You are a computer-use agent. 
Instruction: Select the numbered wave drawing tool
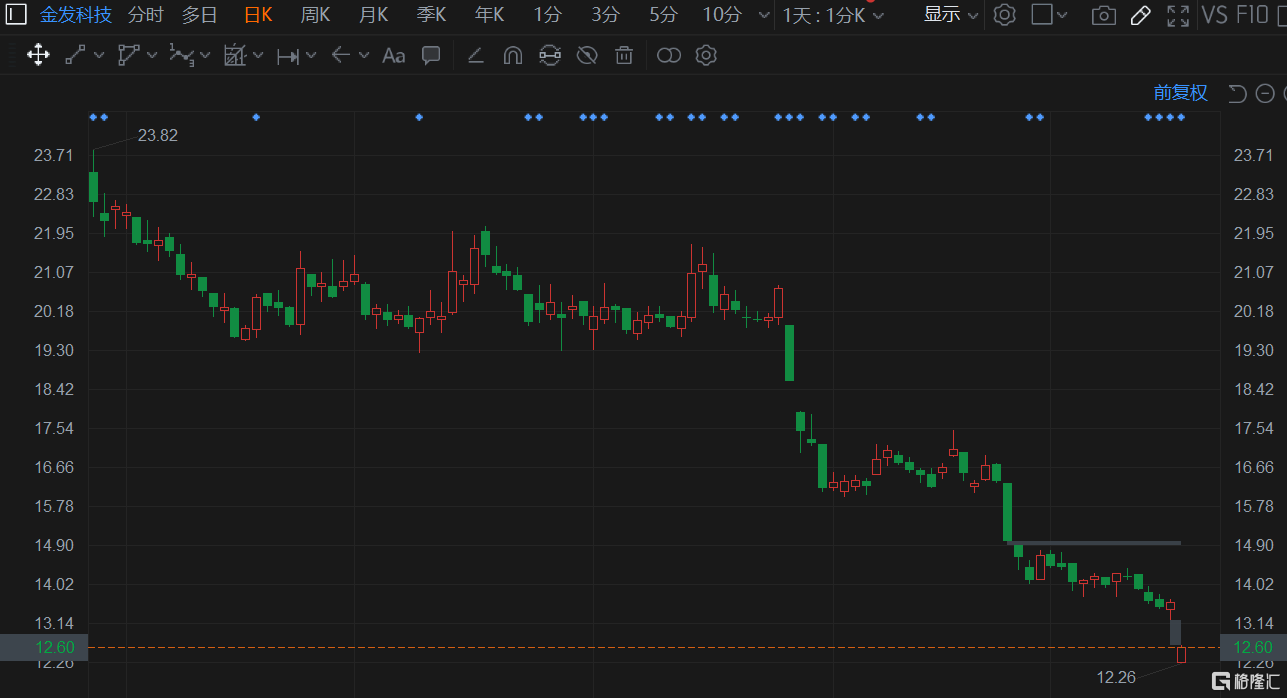181,55
